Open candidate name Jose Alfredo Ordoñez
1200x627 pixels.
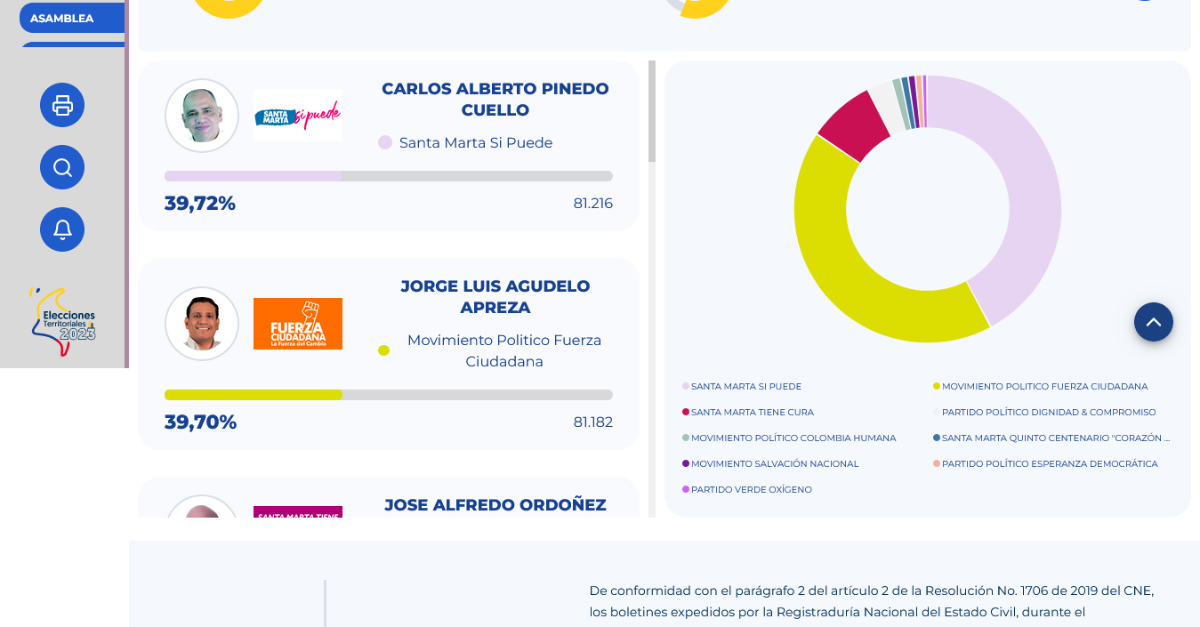(x=495, y=505)
